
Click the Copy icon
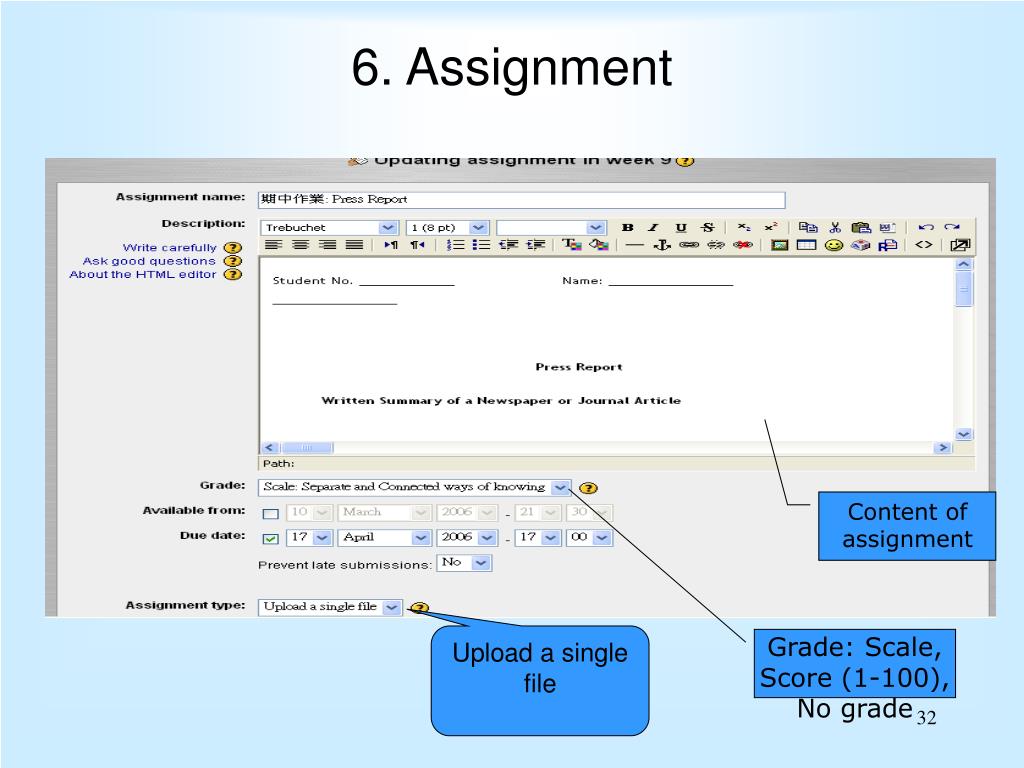click(x=808, y=227)
